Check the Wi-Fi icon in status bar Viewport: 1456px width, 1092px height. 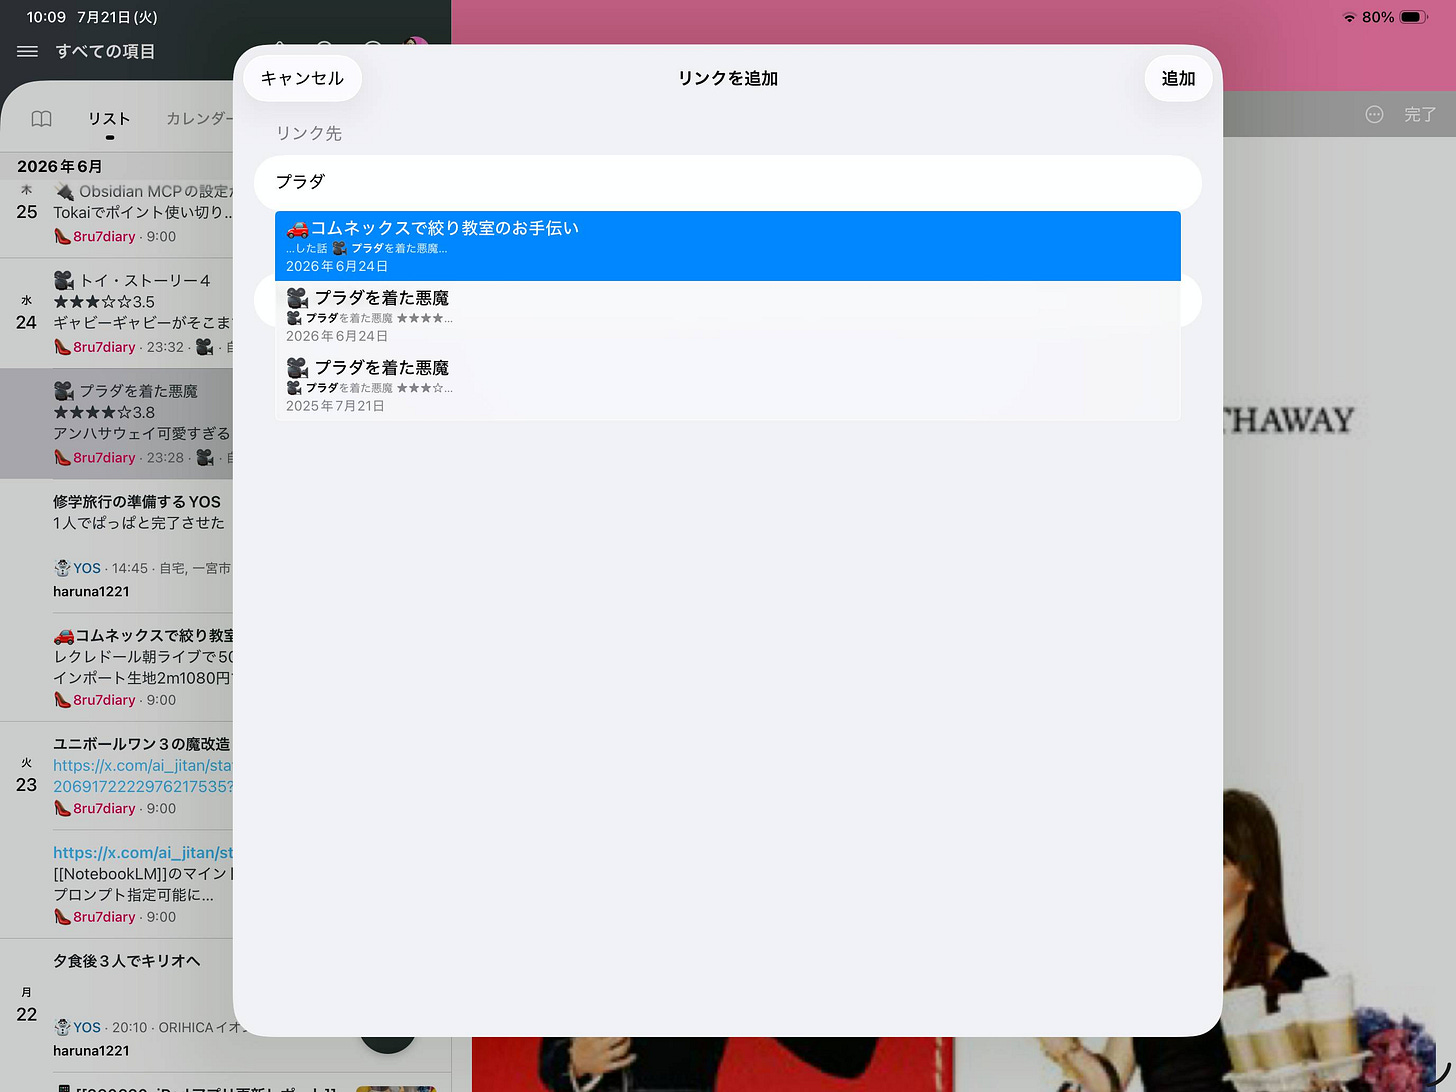coord(1349,17)
